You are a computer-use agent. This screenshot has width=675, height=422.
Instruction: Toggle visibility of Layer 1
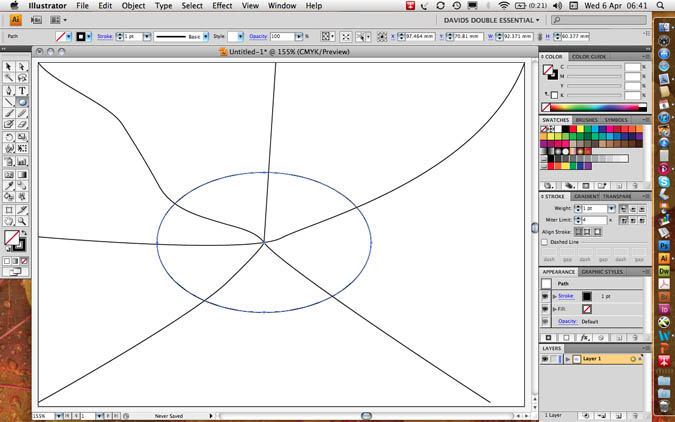(545, 358)
